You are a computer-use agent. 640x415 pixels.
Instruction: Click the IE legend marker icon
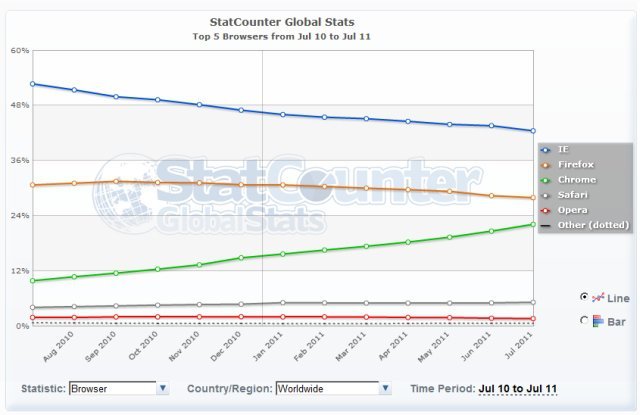[x=546, y=149]
